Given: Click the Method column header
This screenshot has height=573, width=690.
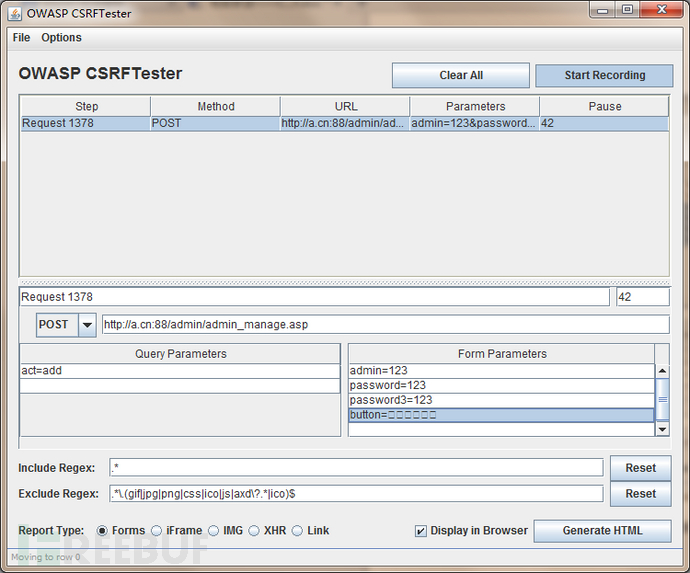Looking at the screenshot, I should (216, 107).
